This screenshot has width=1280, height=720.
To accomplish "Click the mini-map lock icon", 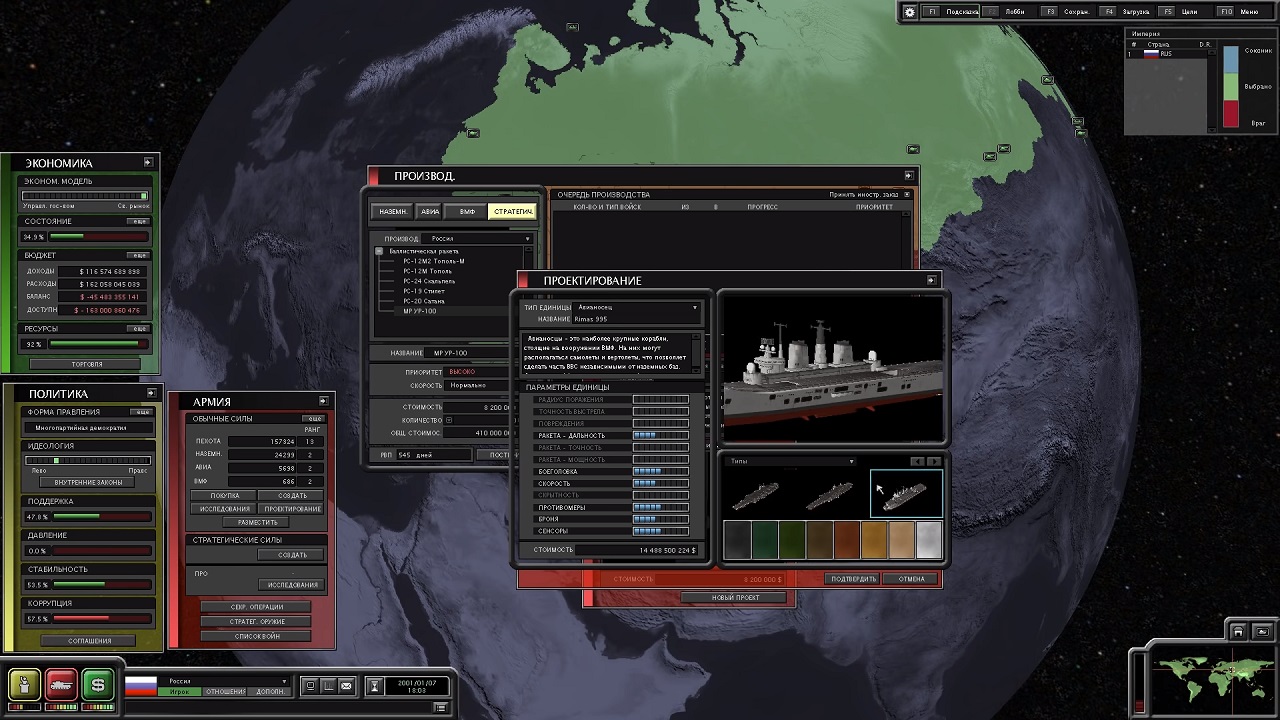I will pyautogui.click(x=1263, y=632).
